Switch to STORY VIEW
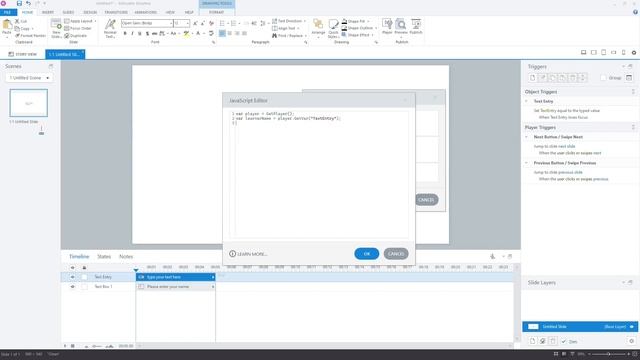 coord(23,54)
